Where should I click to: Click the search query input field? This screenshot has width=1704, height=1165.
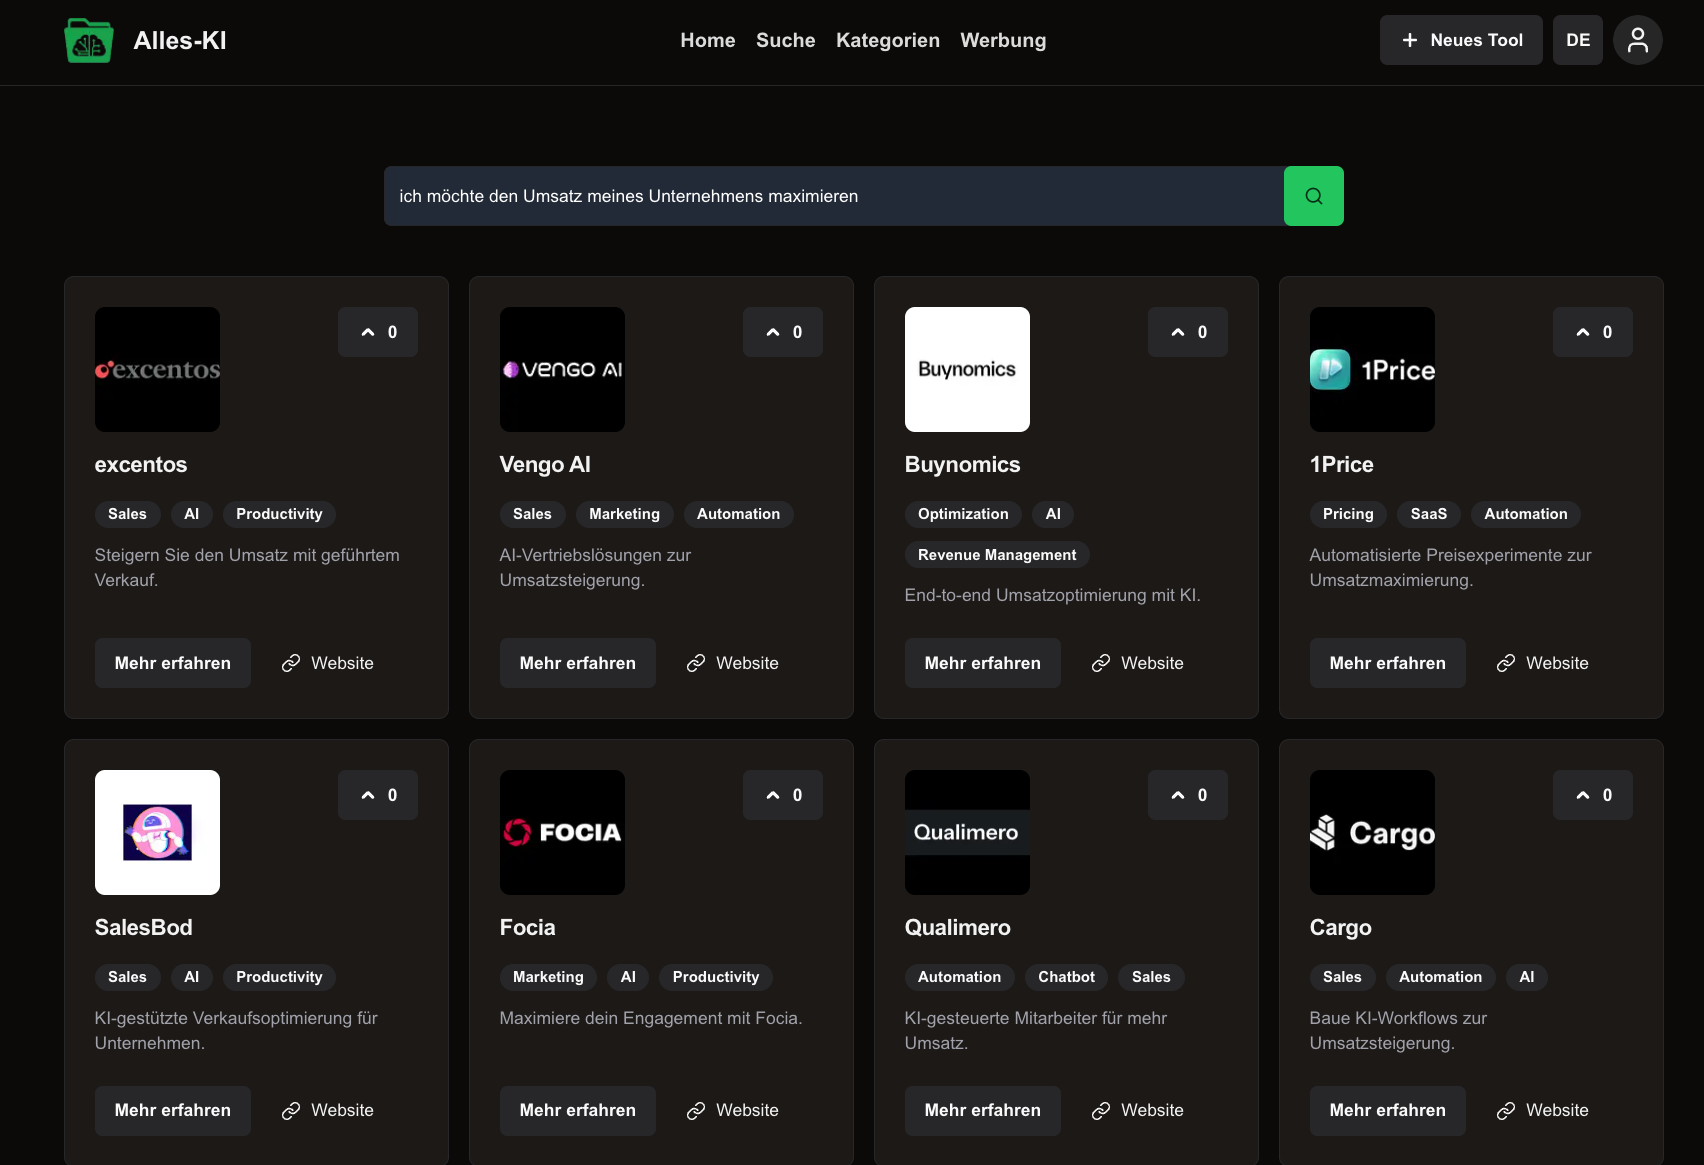pyautogui.click(x=834, y=196)
